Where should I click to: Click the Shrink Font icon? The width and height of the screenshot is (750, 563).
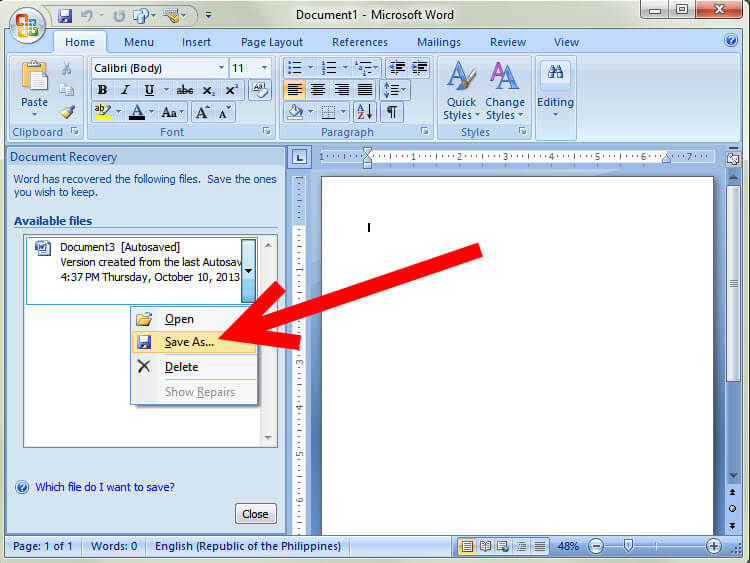tap(224, 112)
